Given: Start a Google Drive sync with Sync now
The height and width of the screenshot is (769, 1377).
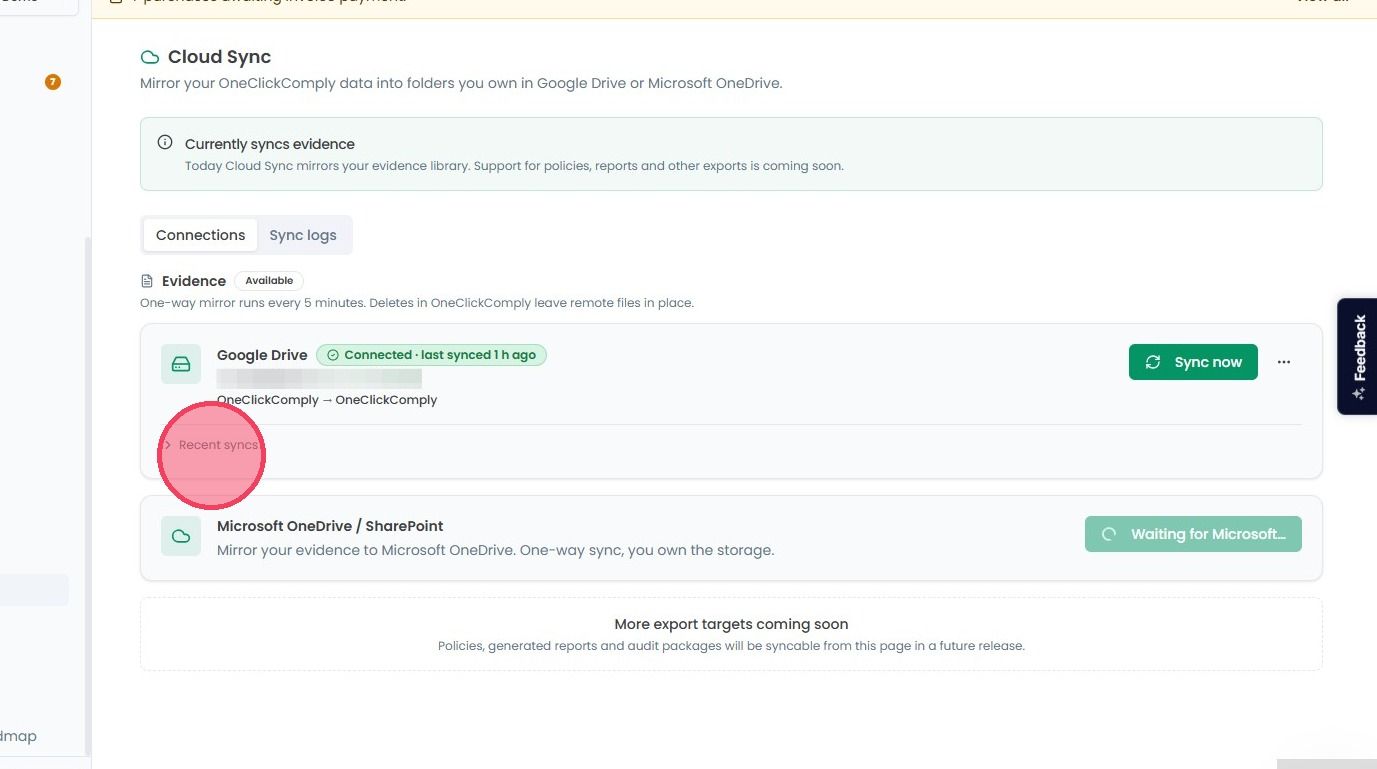Looking at the screenshot, I should 1193,362.
